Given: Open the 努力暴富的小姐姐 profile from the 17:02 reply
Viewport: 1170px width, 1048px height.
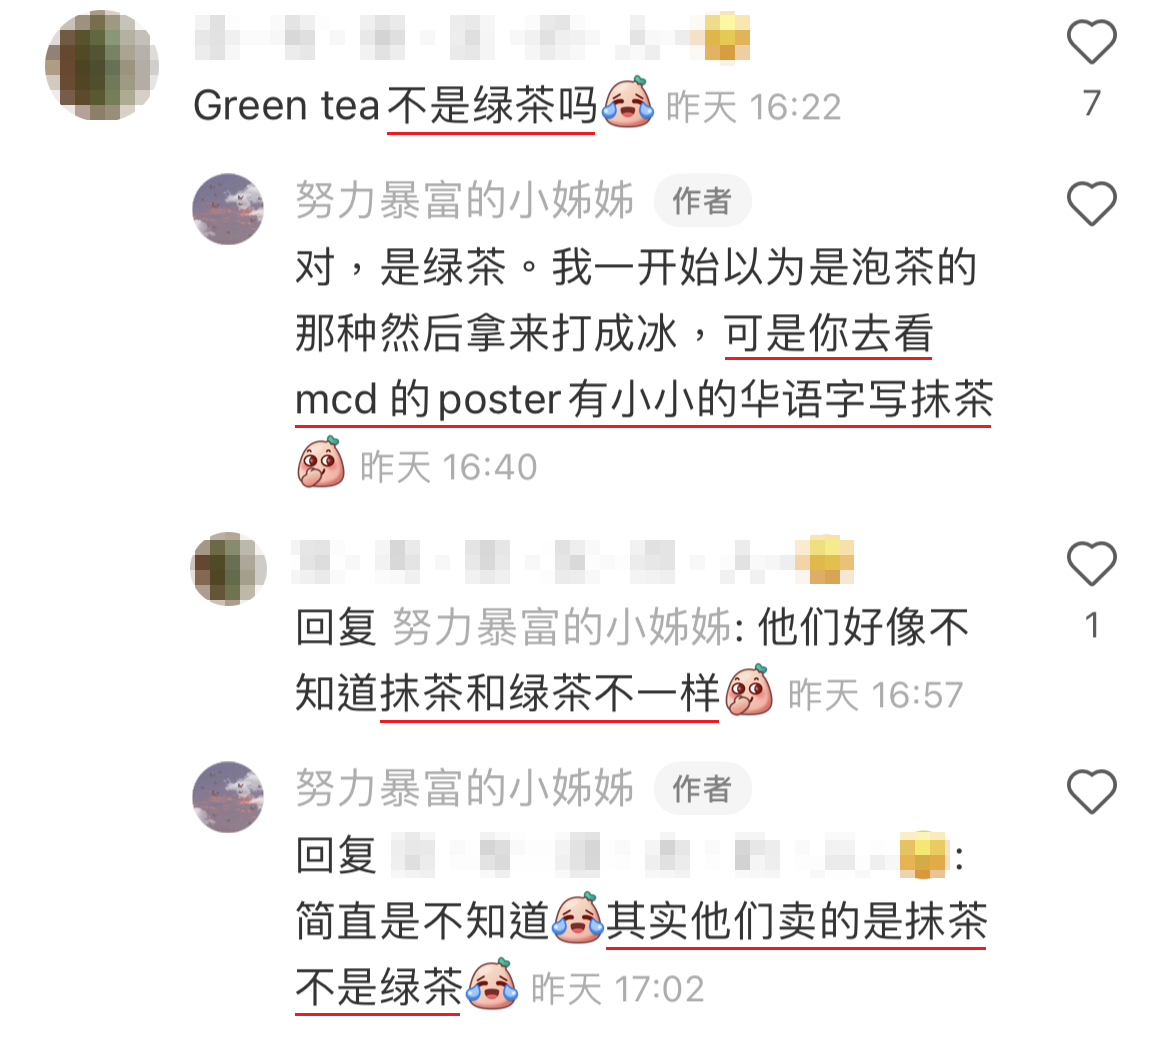Looking at the screenshot, I should click(x=464, y=788).
